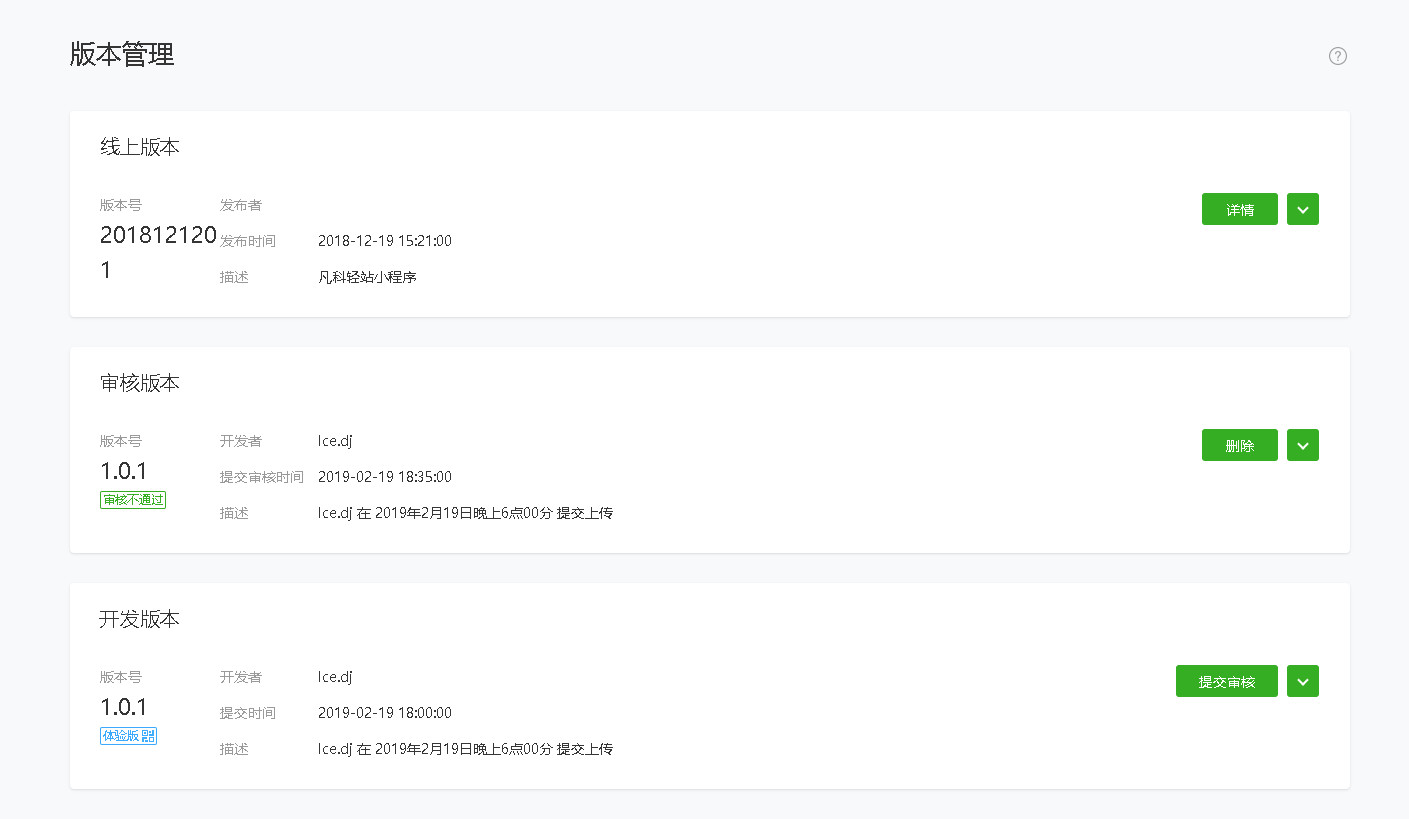Click the 开发版本 section heading
This screenshot has width=1409, height=819.
(140, 619)
